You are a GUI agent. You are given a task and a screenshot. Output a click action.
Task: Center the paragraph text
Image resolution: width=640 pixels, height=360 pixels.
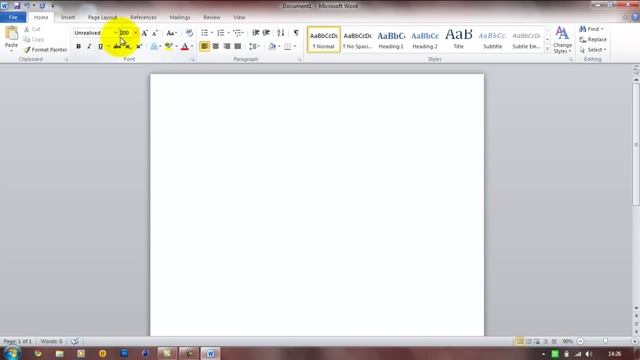point(216,47)
